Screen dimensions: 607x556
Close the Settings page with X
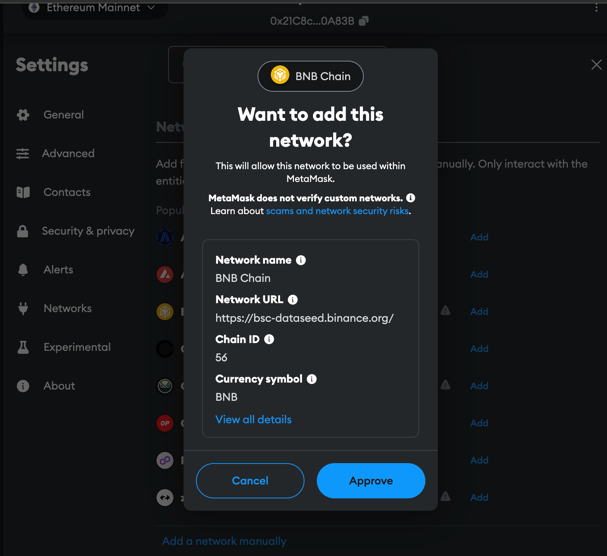[x=596, y=65]
